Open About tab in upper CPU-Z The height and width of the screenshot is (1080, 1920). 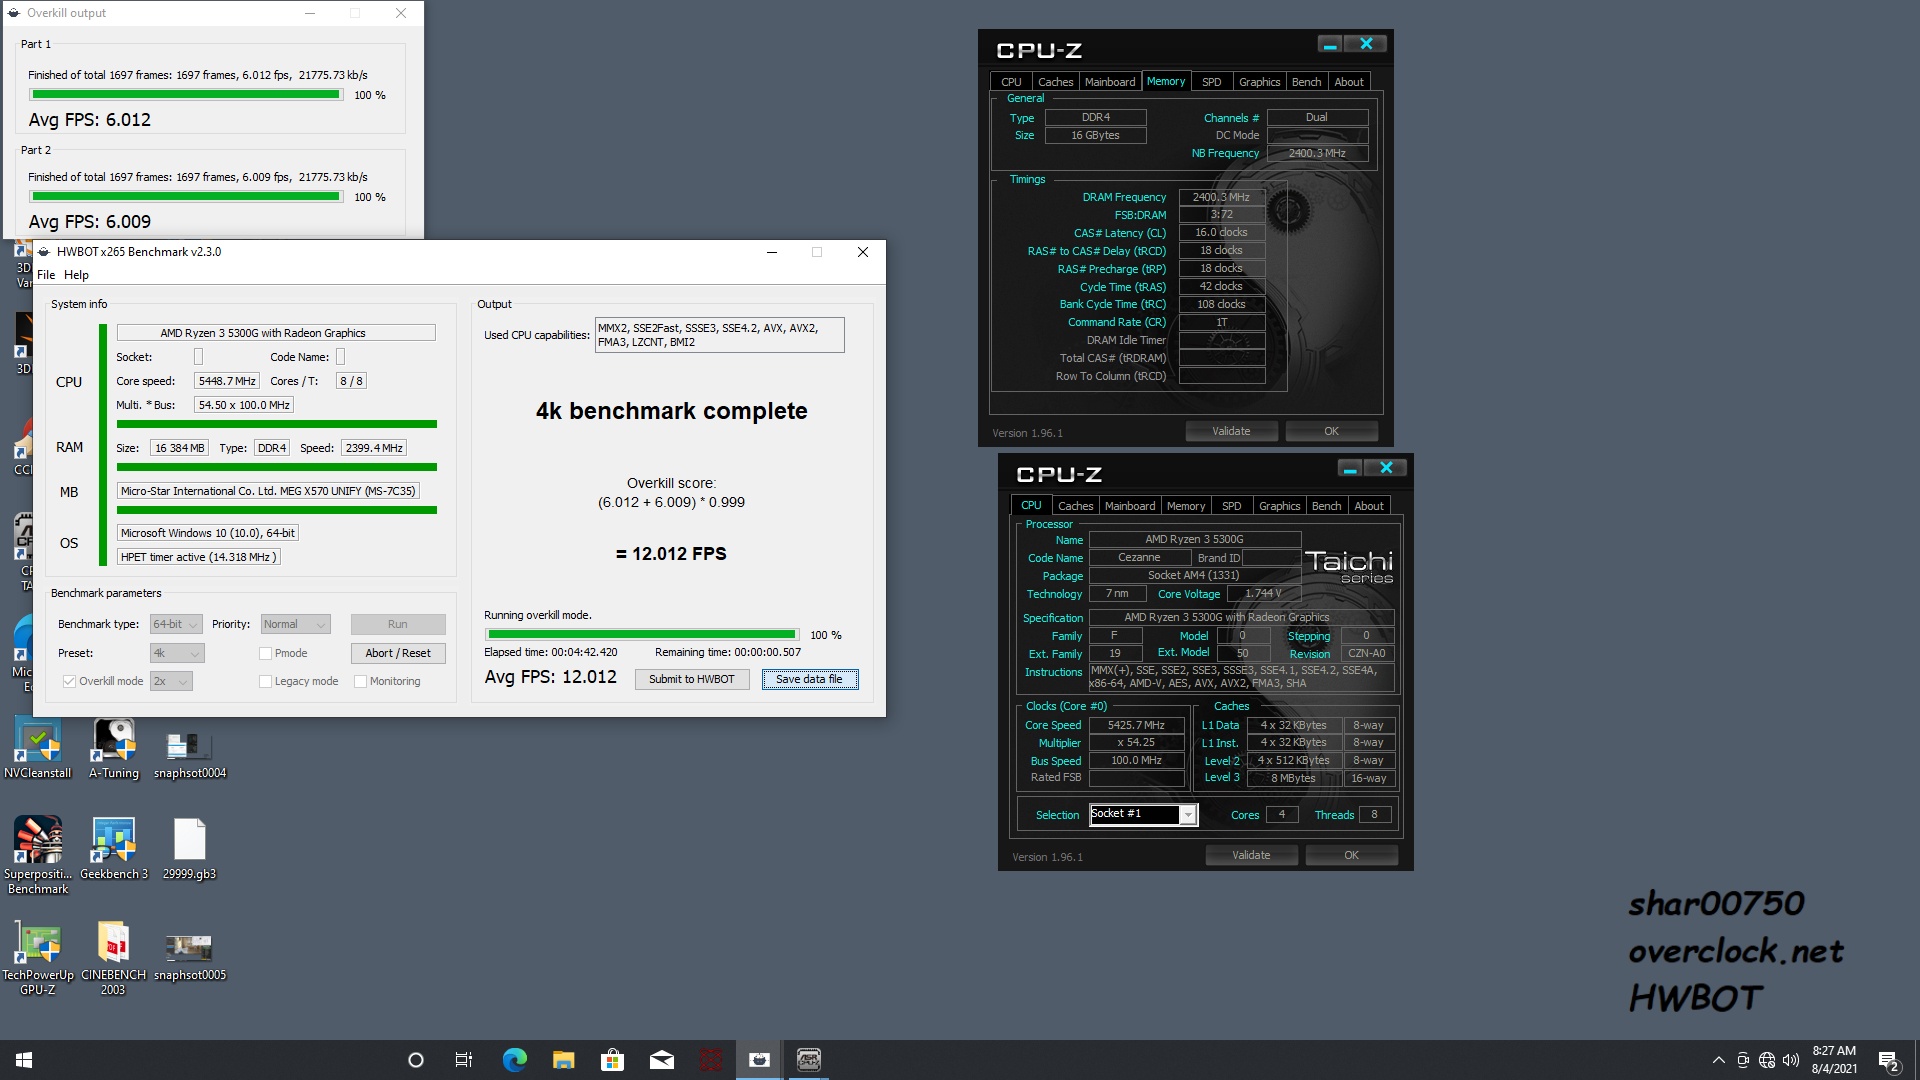point(1349,82)
